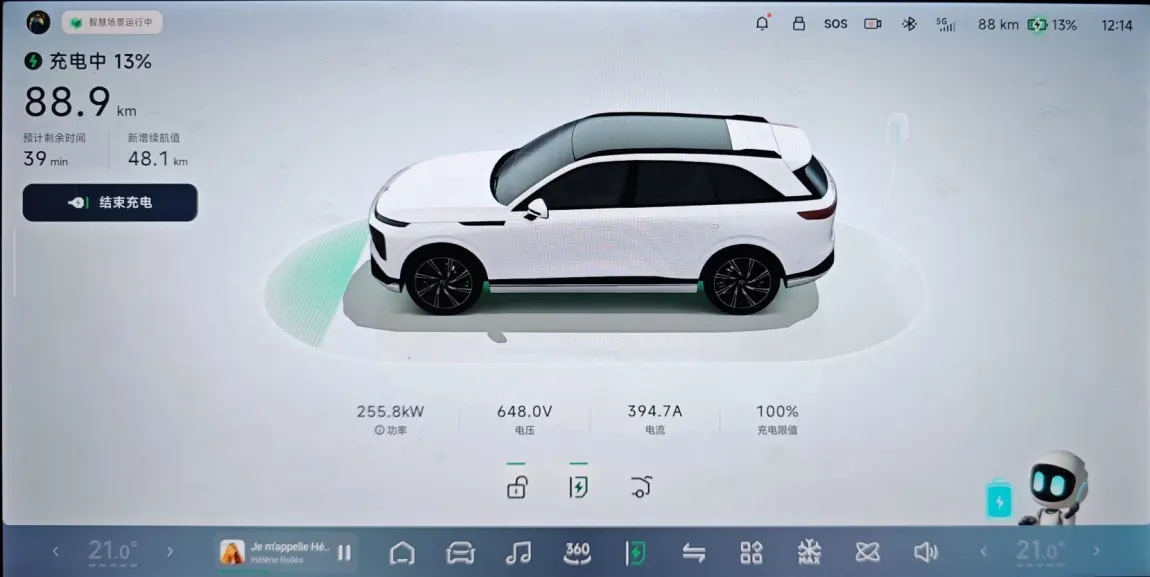The width and height of the screenshot is (1150, 577).
Task: Open vehicle controls car icon in dock
Action: click(460, 552)
